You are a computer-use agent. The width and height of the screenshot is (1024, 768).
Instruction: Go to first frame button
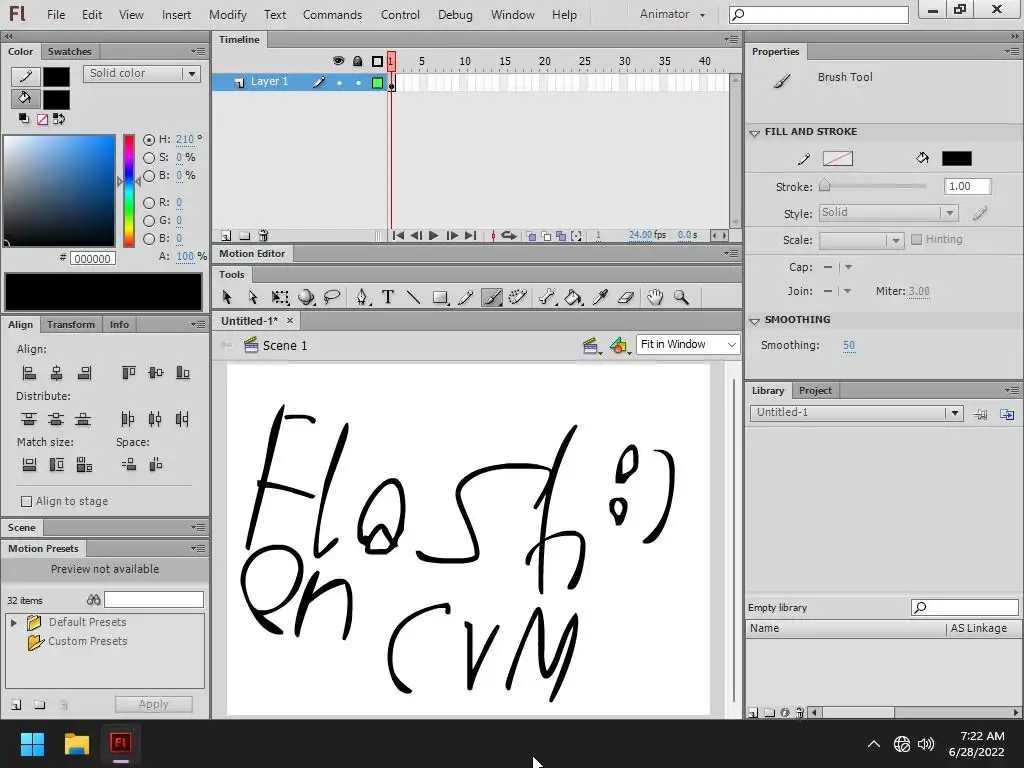click(x=398, y=236)
